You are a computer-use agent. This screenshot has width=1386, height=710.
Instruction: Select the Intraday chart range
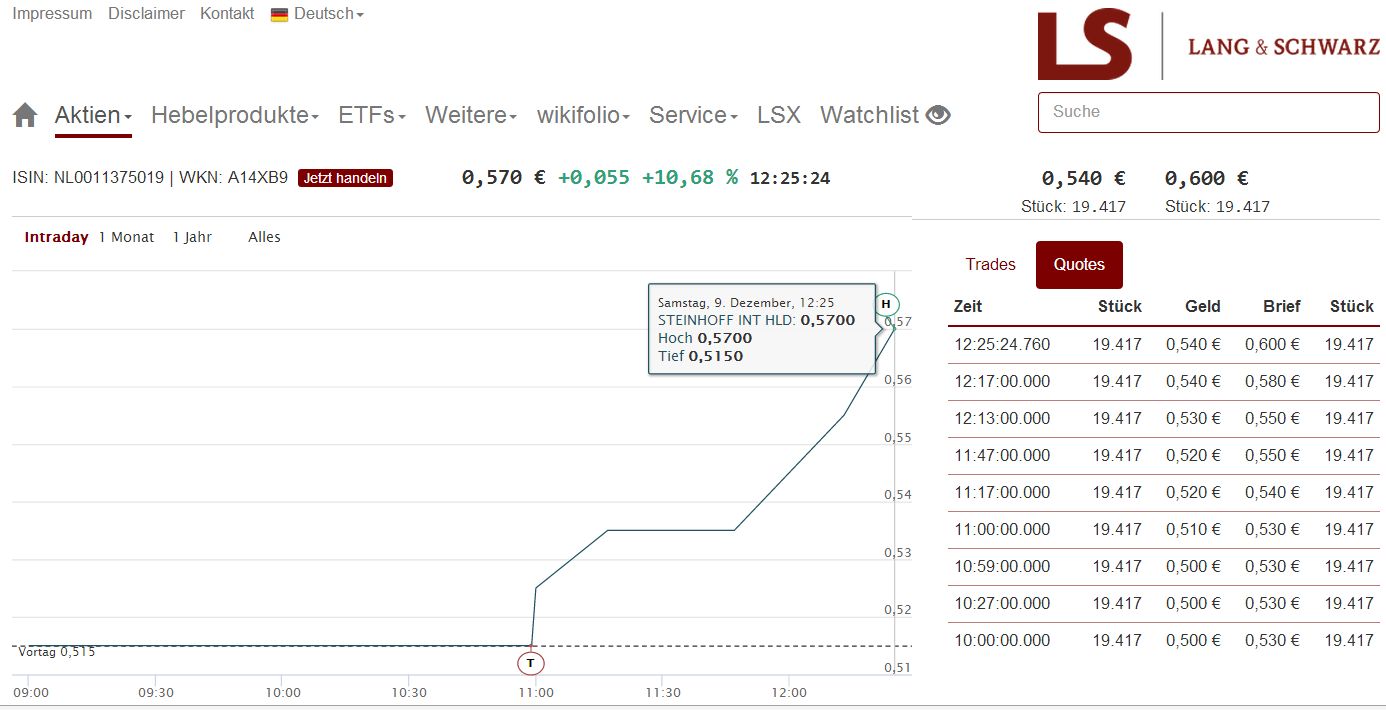pyautogui.click(x=56, y=238)
